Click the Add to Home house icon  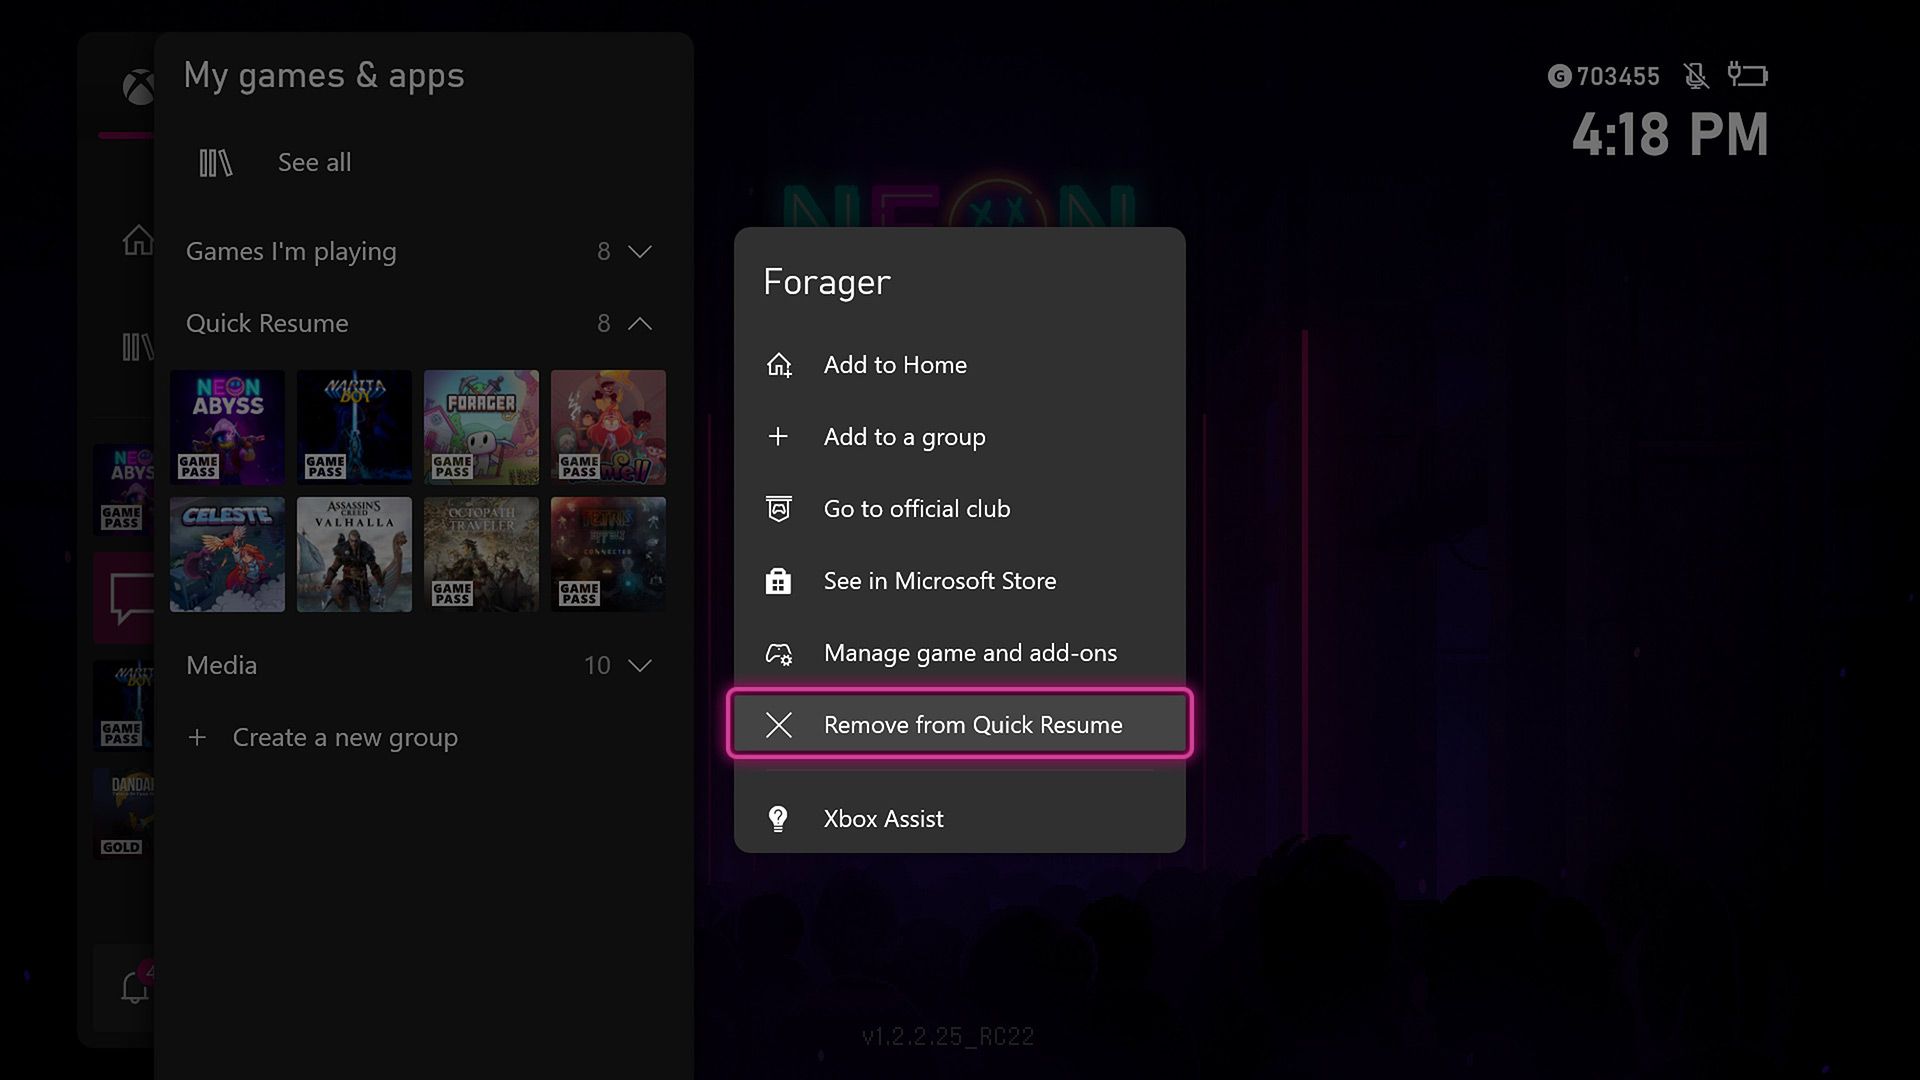coord(778,365)
